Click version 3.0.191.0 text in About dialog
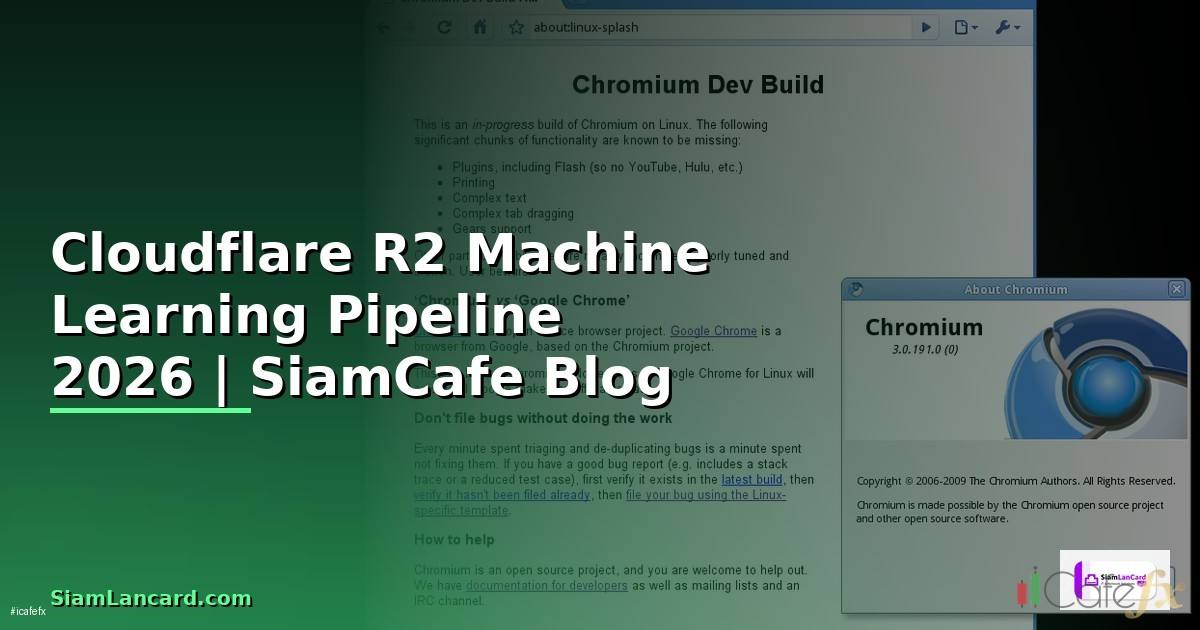1200x630 pixels. pyautogui.click(x=925, y=350)
